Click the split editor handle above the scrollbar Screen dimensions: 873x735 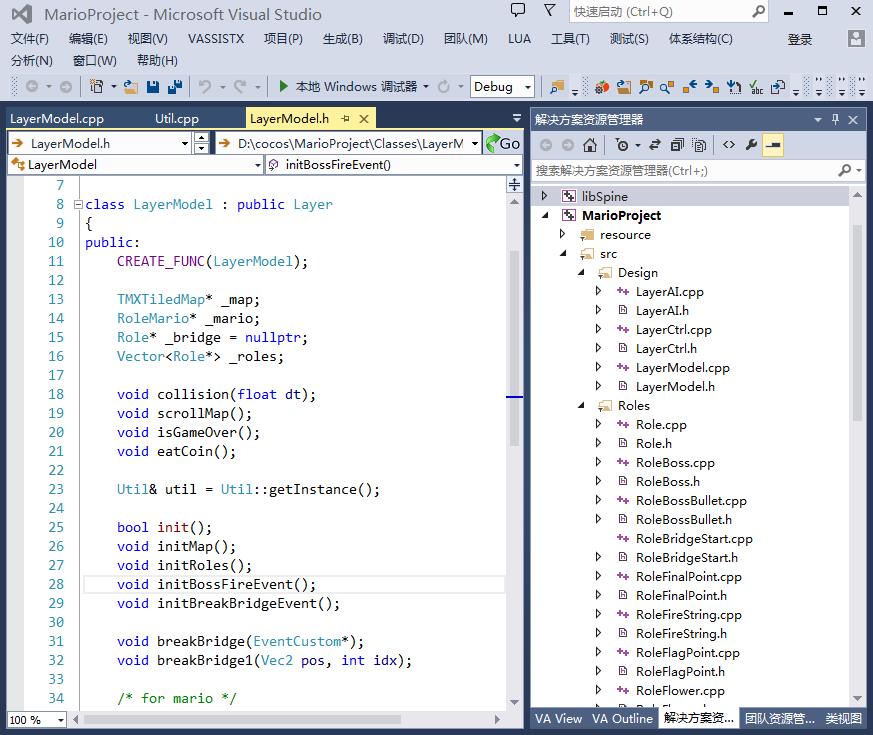tap(514, 184)
